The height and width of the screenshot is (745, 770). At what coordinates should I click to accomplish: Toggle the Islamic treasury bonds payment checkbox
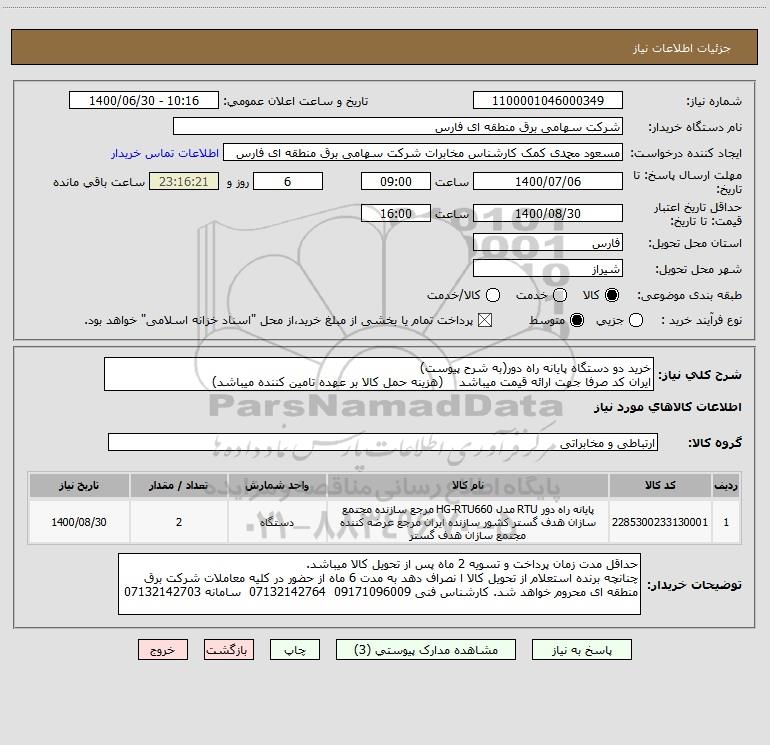tap(485, 320)
